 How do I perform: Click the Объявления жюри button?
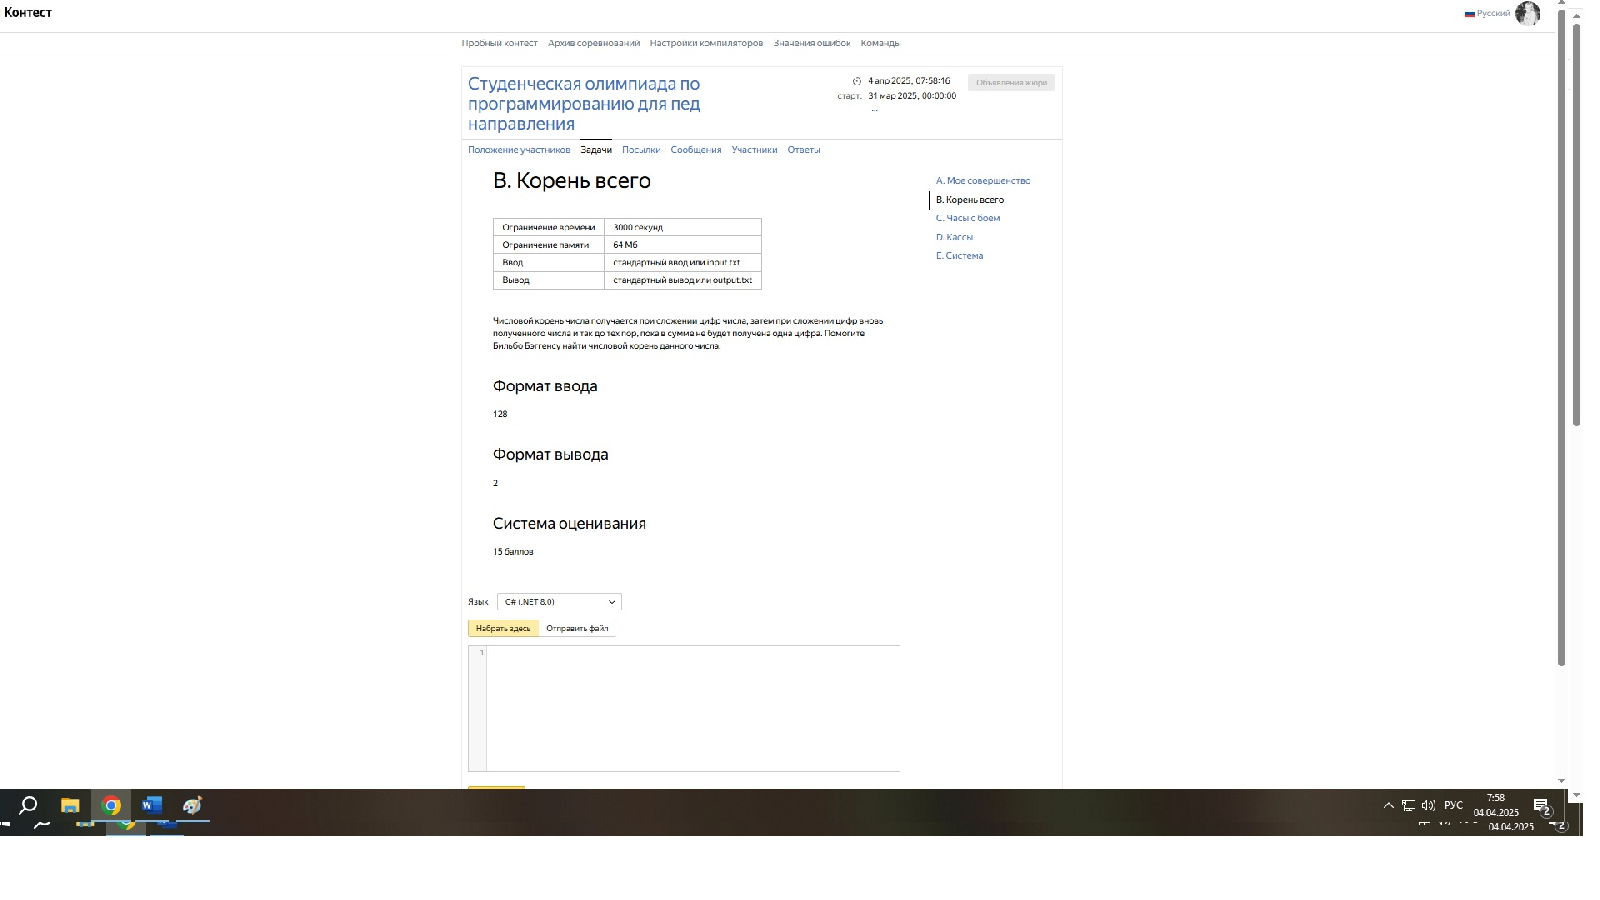point(1011,83)
